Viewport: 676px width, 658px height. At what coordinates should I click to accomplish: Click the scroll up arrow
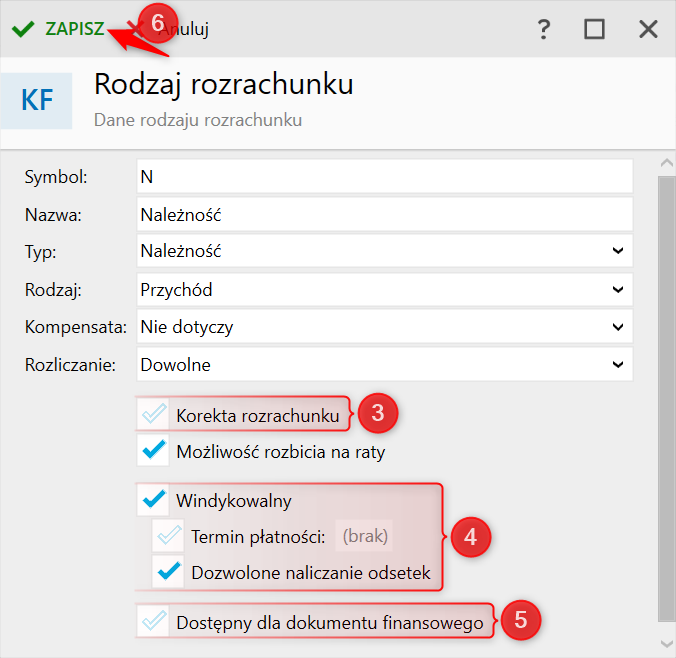(667, 163)
